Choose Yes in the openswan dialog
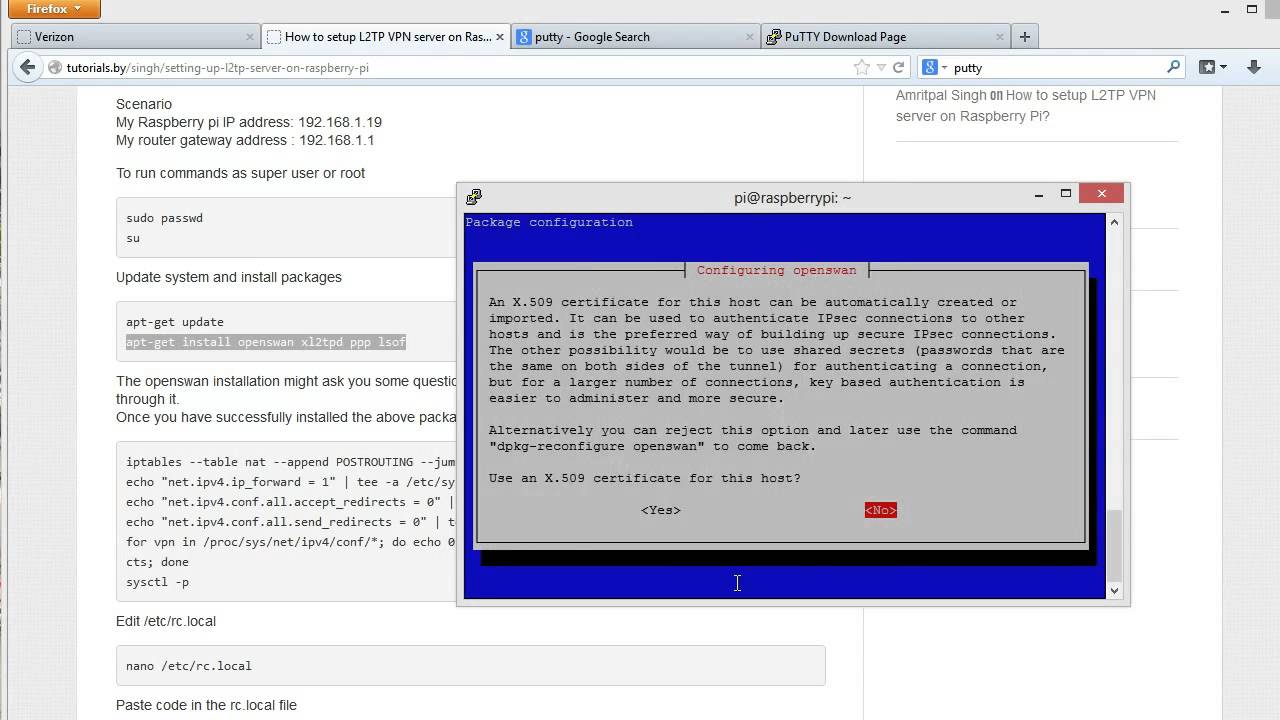1280x720 pixels. pos(661,510)
